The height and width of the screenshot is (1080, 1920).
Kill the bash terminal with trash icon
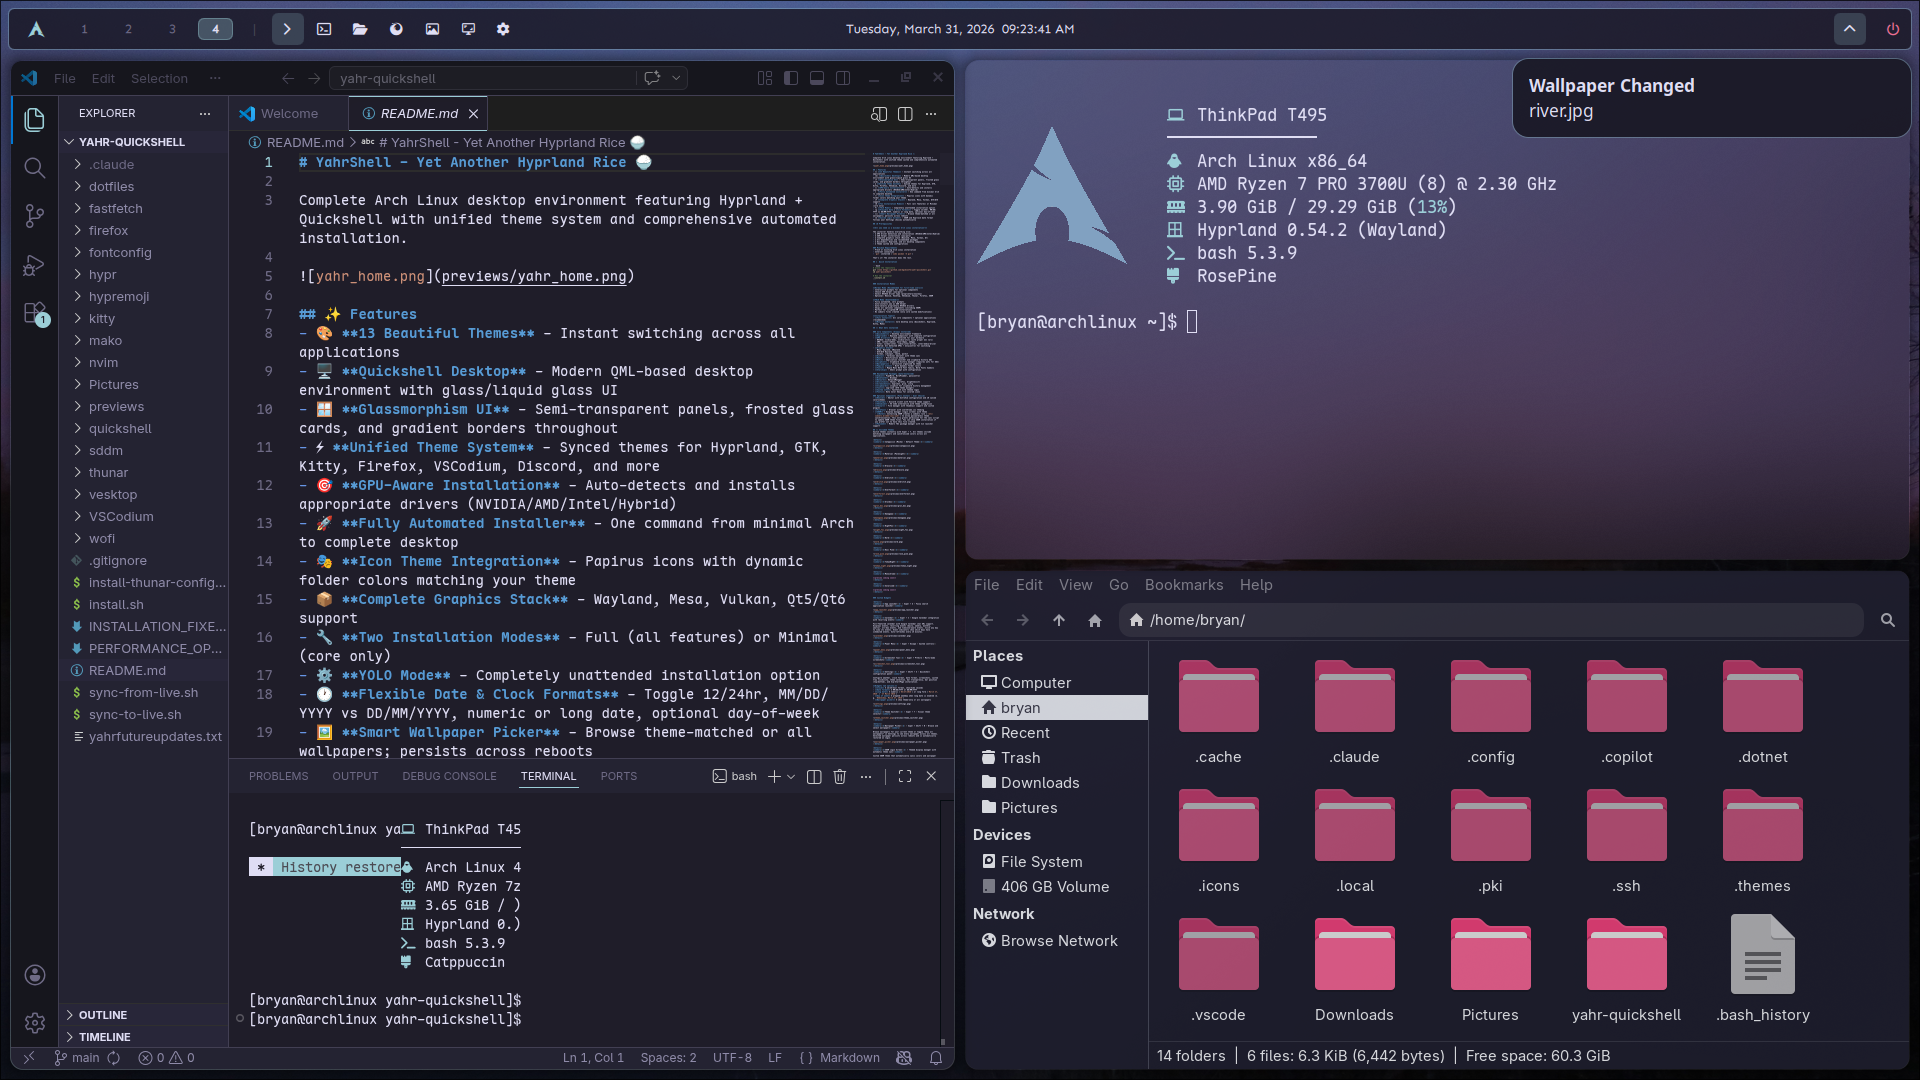[x=840, y=776]
